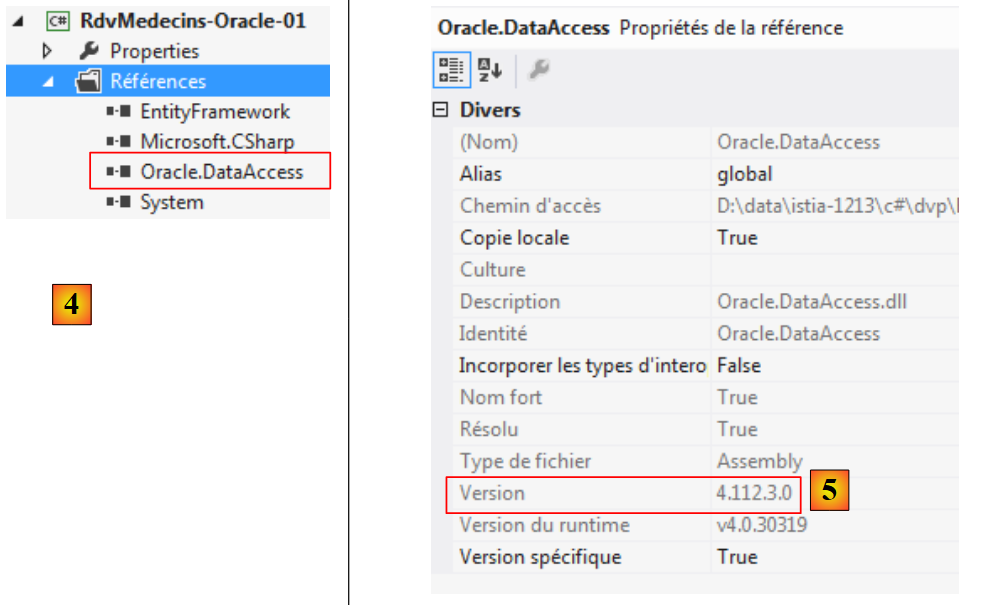Collapse the Références node arrow
Viewport: 987px width, 605px height.
(x=47, y=83)
